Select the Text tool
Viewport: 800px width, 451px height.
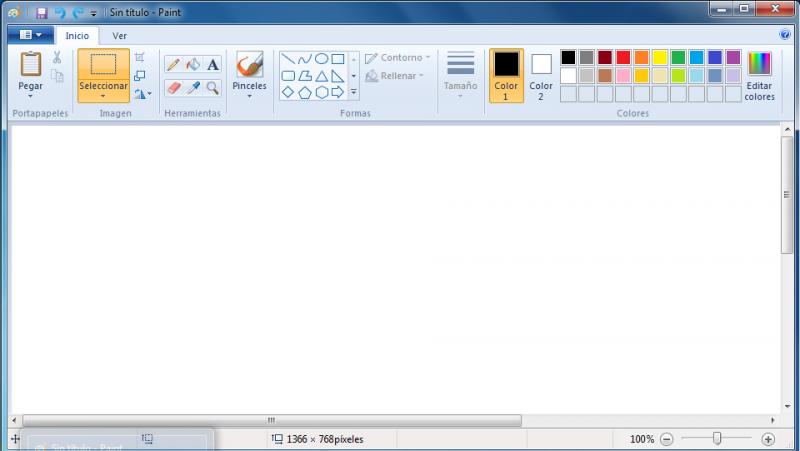pos(212,65)
